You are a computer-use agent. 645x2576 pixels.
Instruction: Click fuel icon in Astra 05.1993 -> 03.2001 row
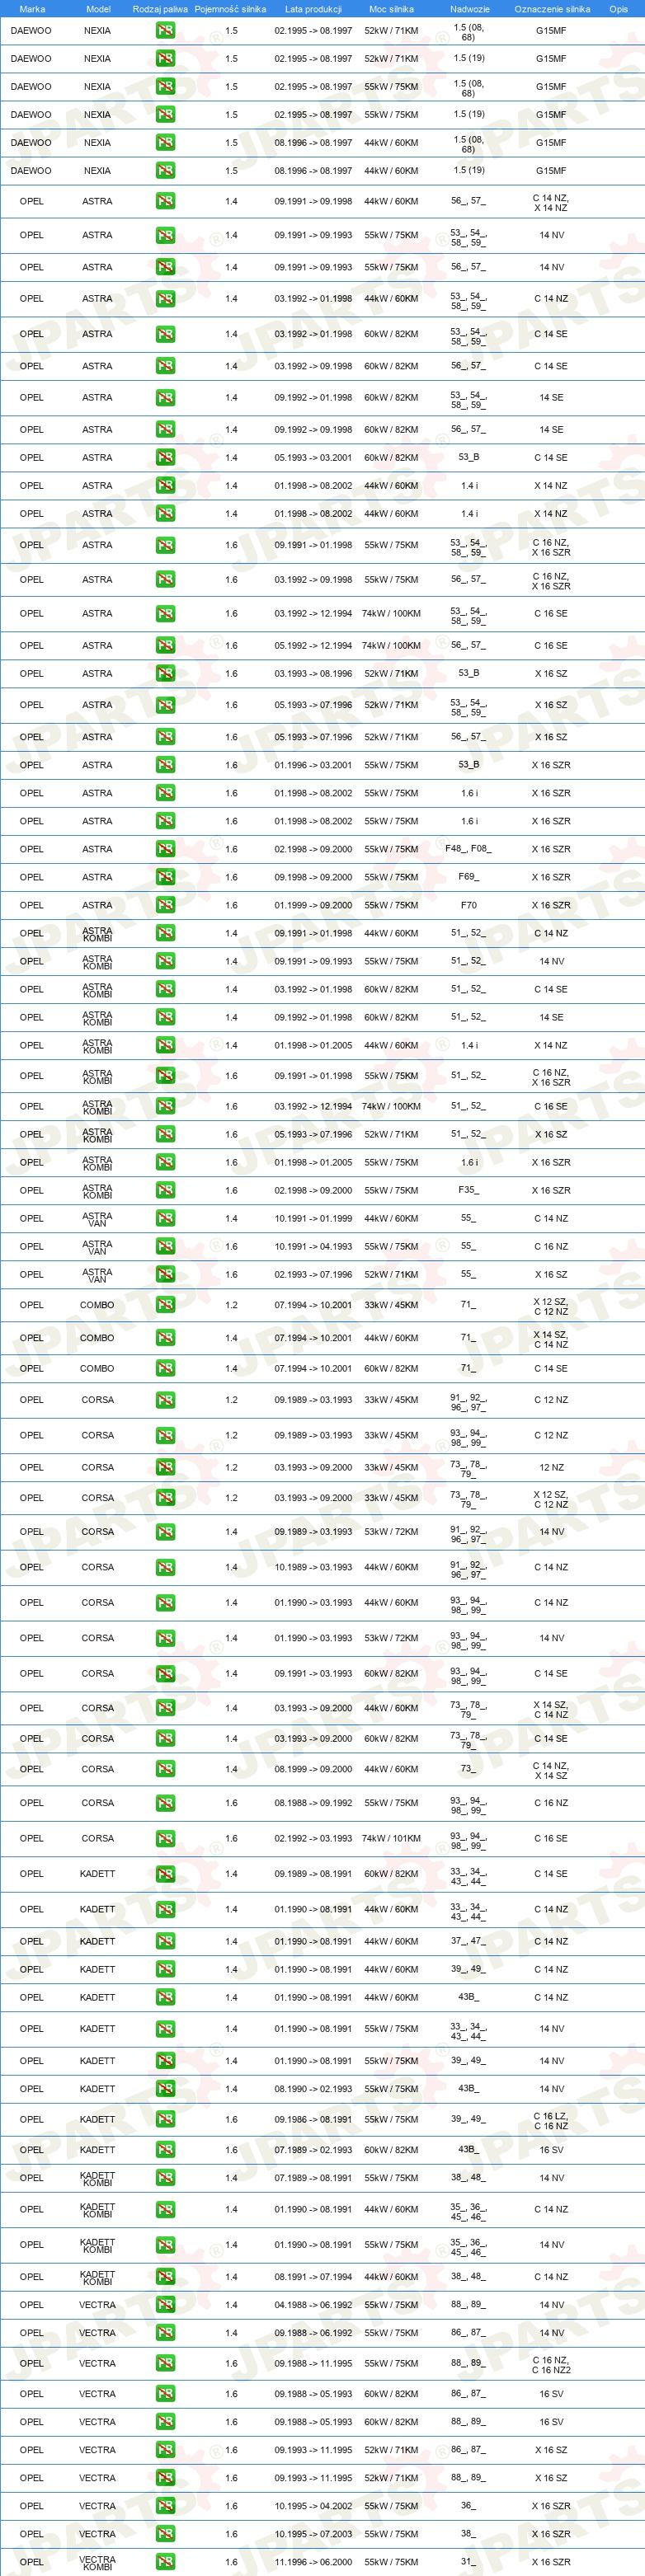(165, 458)
